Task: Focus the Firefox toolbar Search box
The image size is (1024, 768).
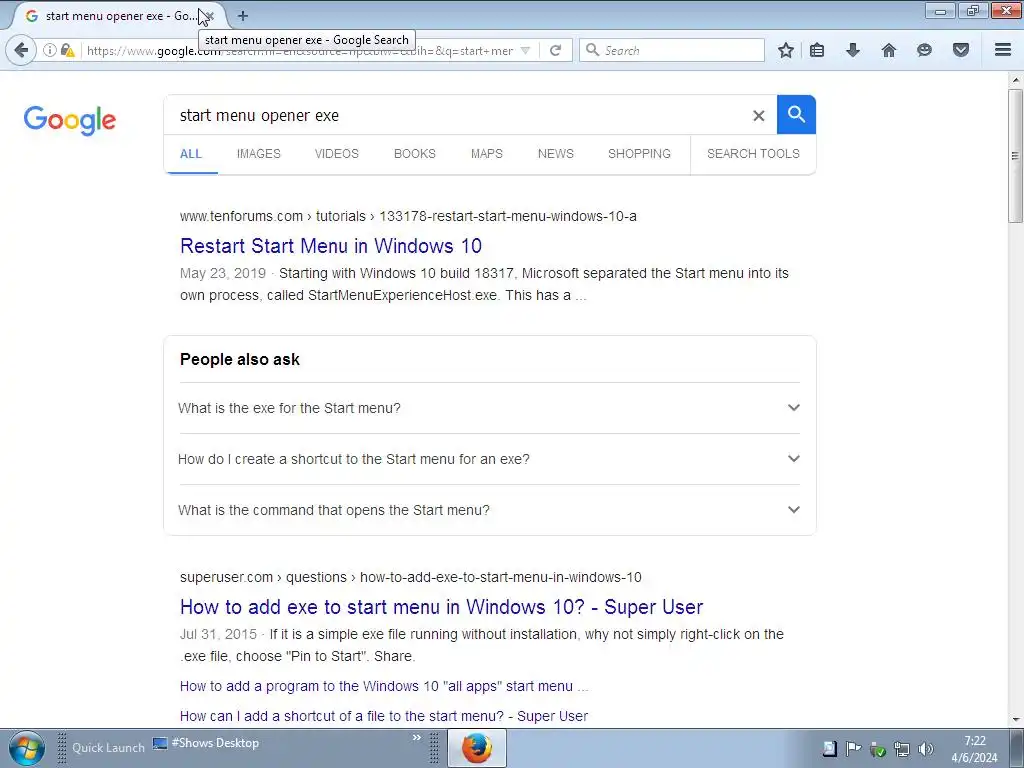Action: click(x=671, y=50)
